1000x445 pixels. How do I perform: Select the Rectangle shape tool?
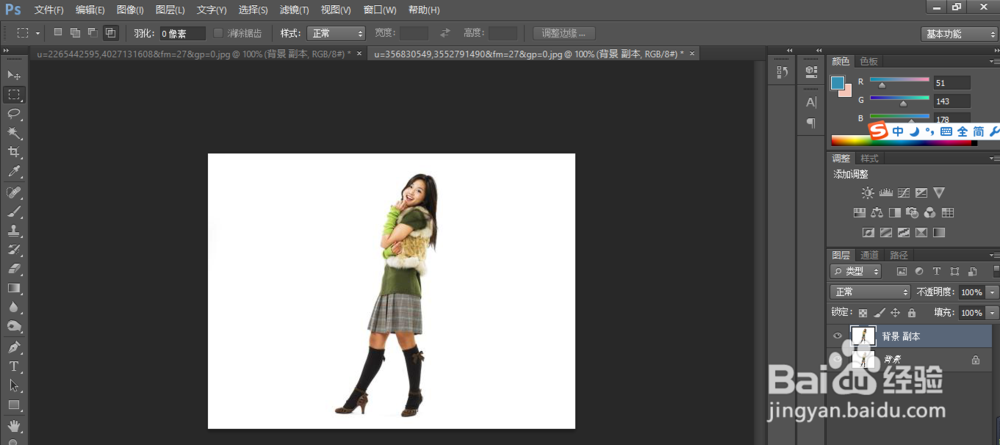coord(14,405)
